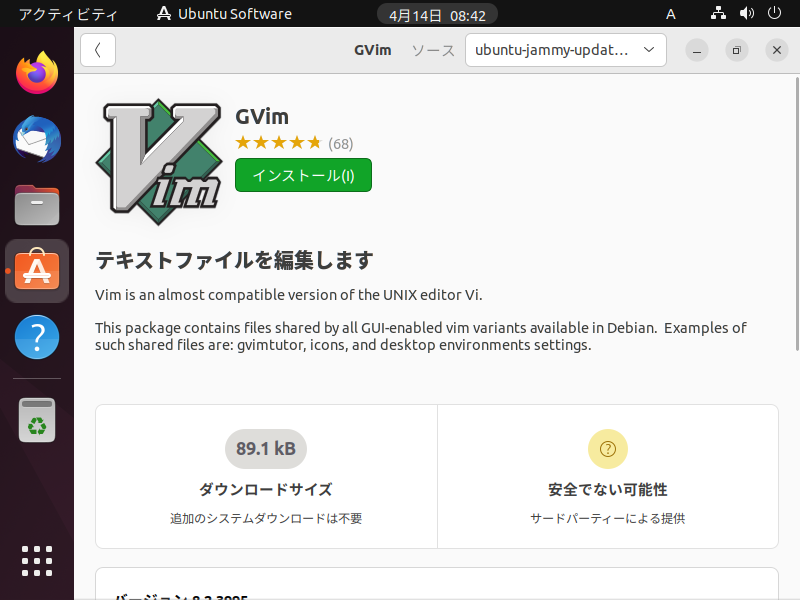
Task: Open the volume indicator
Action: pos(746,13)
